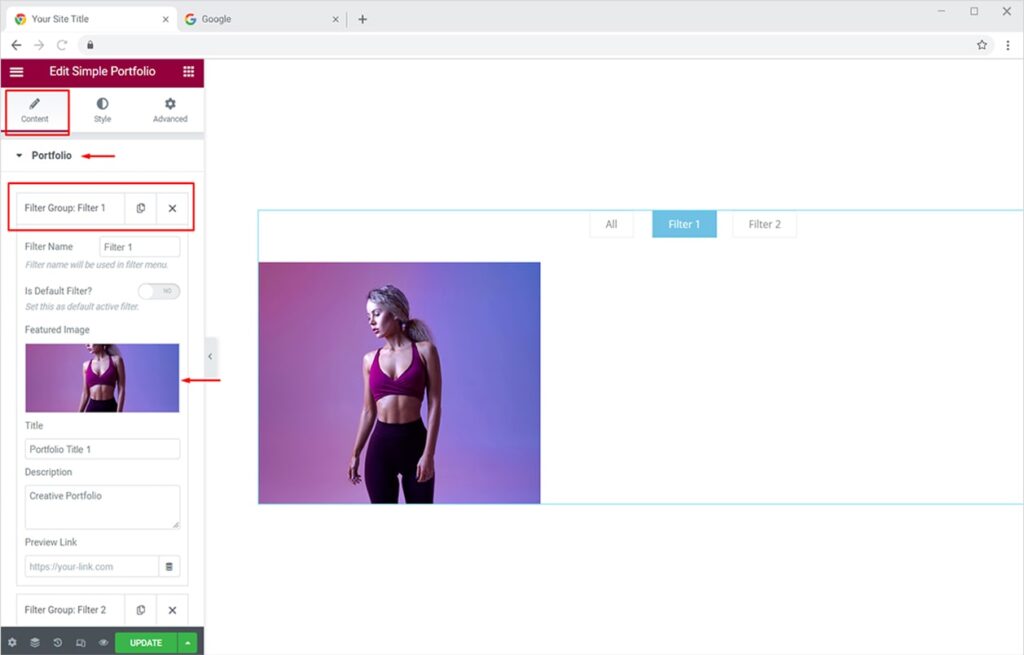Open Navigator layers icon in bottom bar
The width and height of the screenshot is (1024, 655).
(35, 643)
